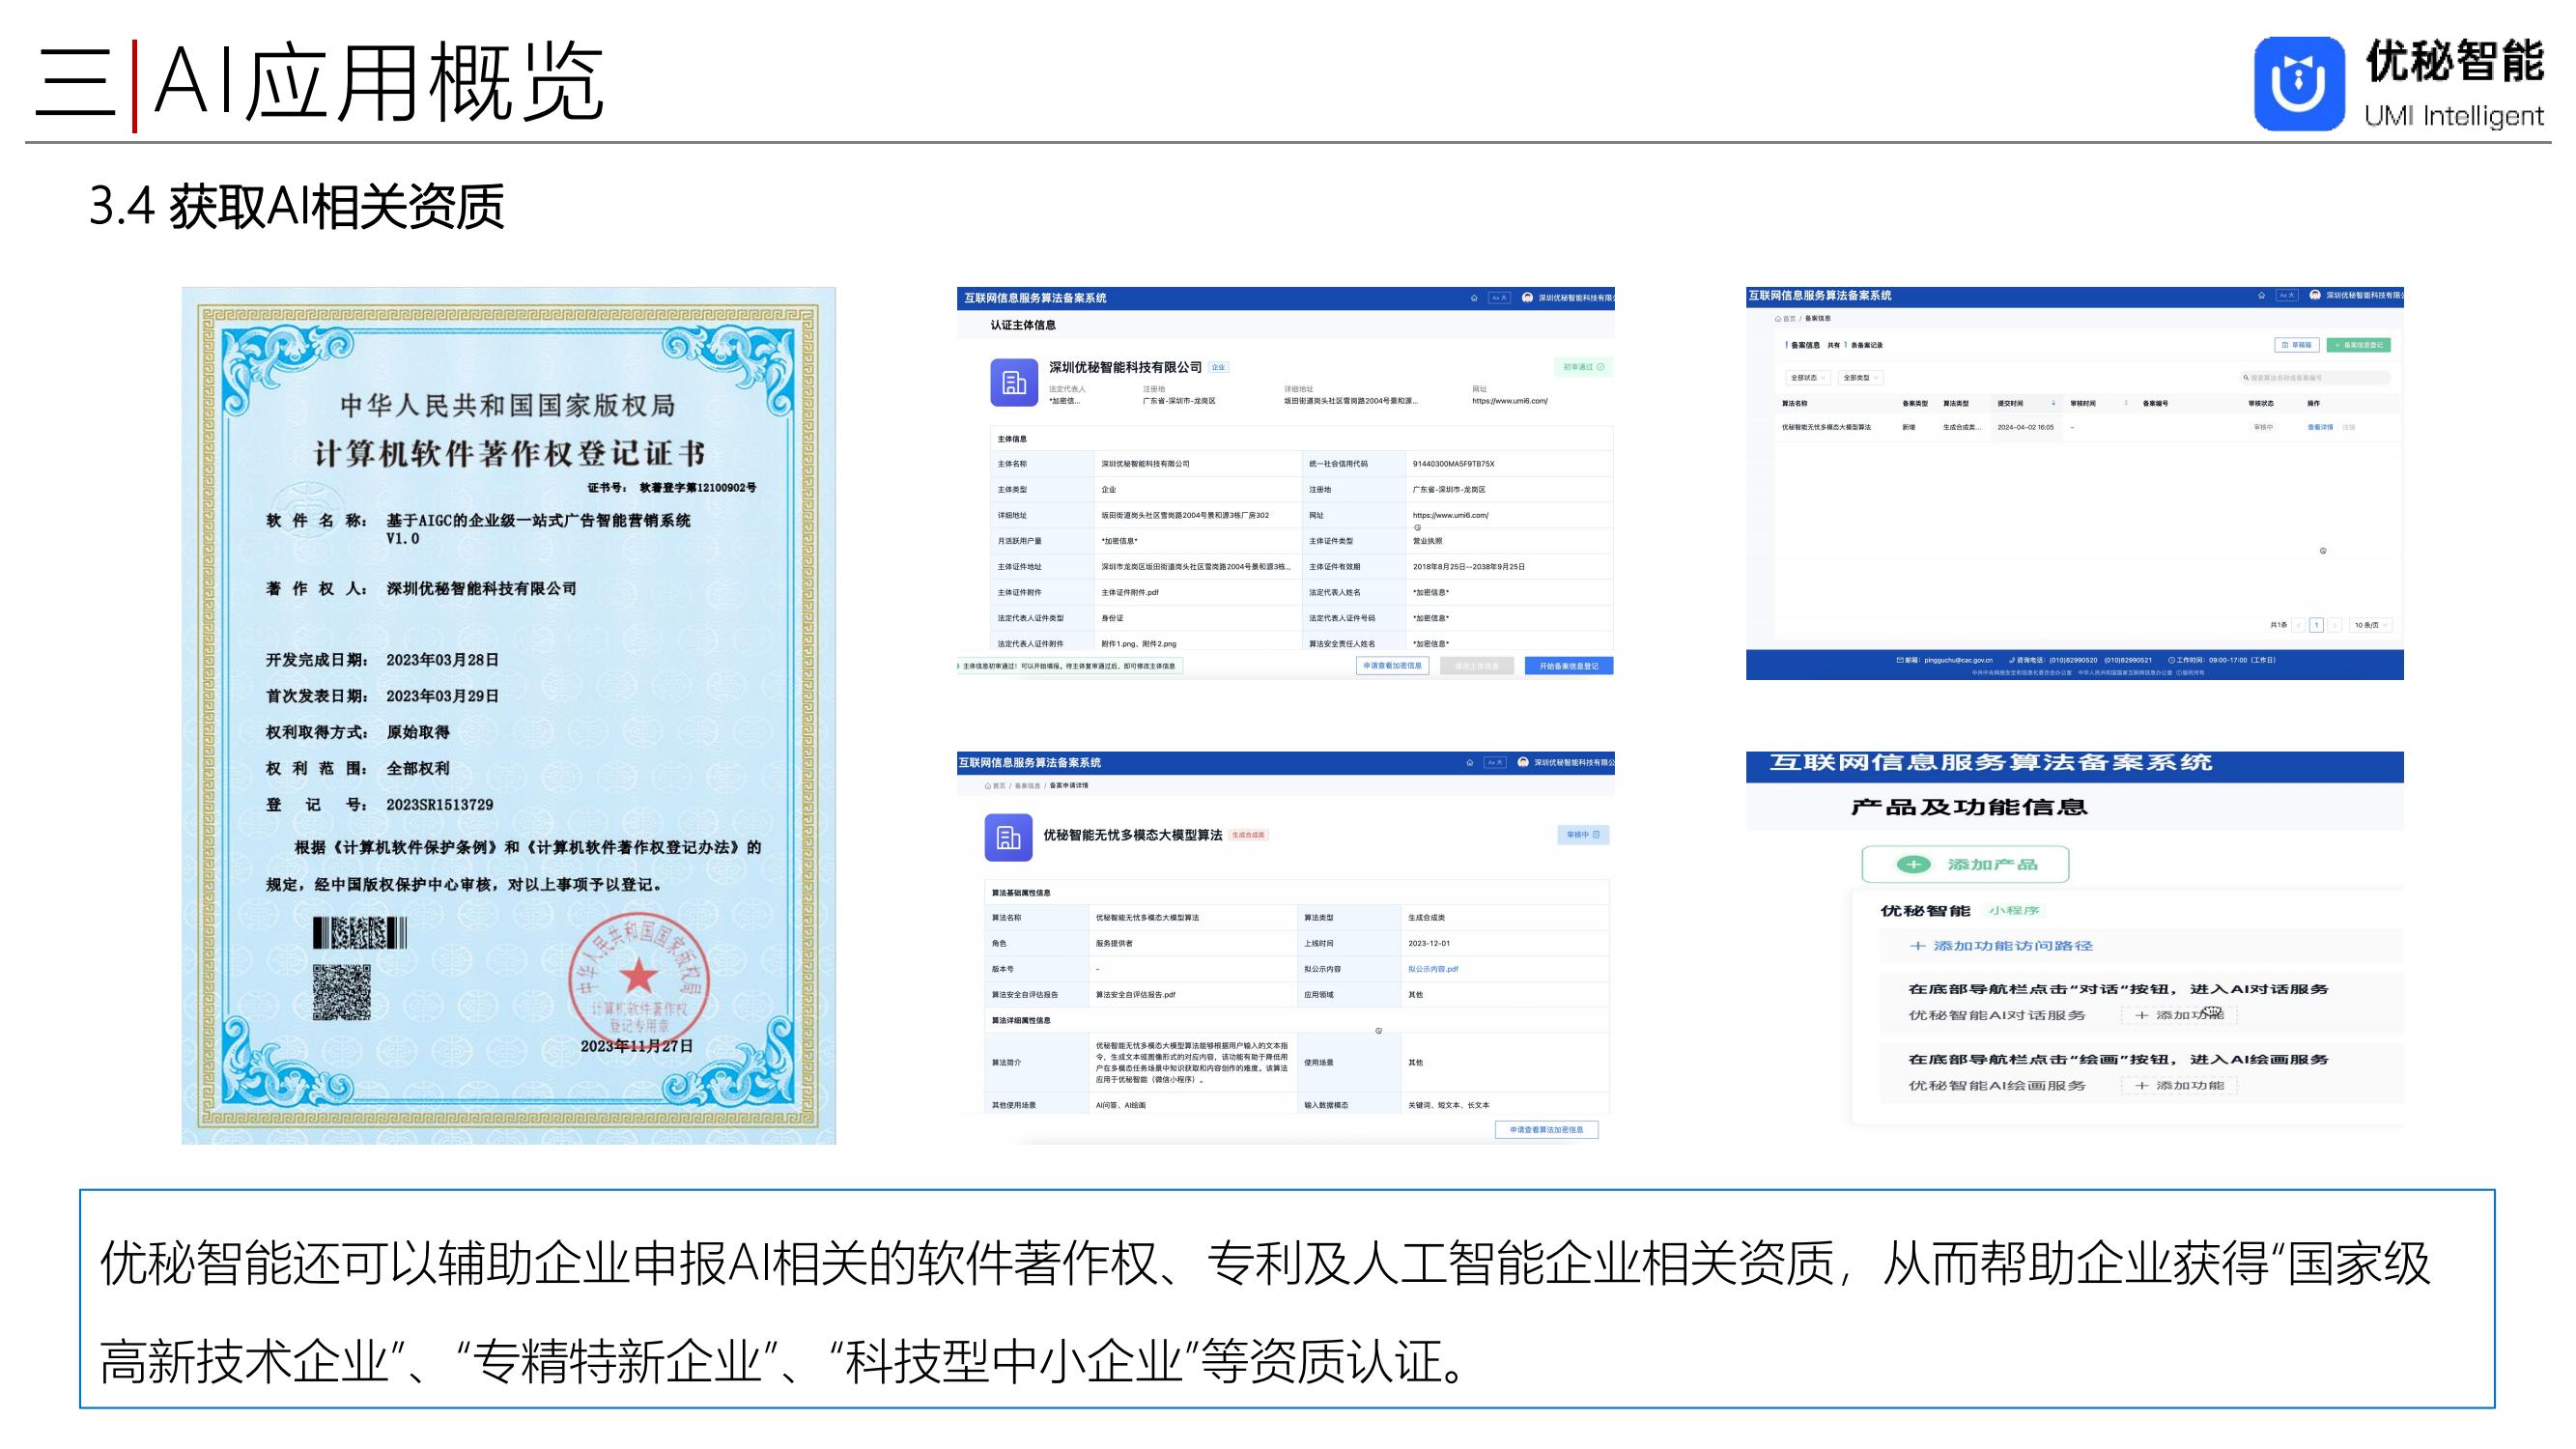2576x1449 pixels.
Task: Click the bottom description text box
Action: tap(1287, 1299)
